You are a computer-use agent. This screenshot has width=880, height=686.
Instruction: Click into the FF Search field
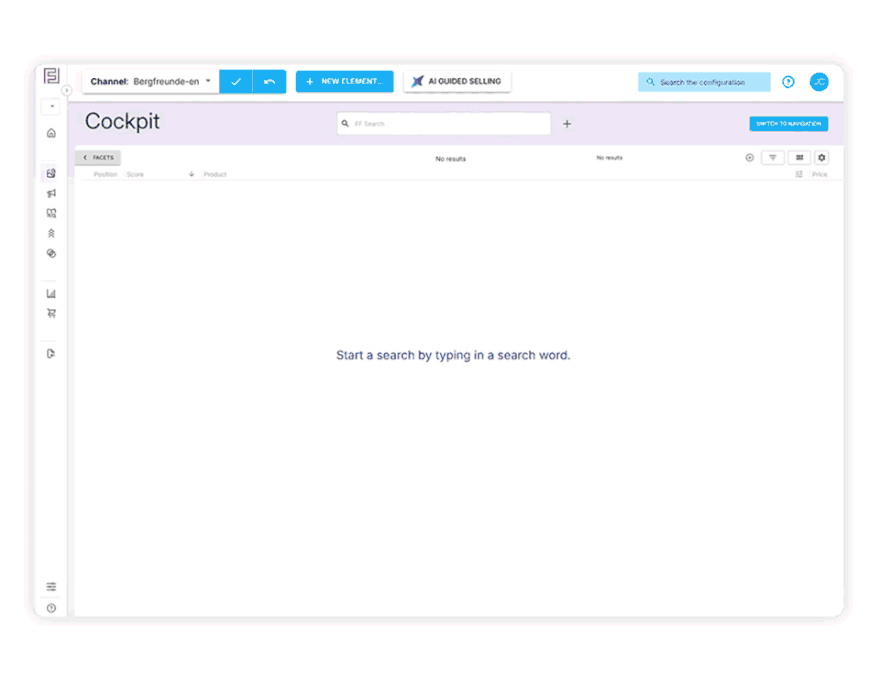[x=443, y=124]
